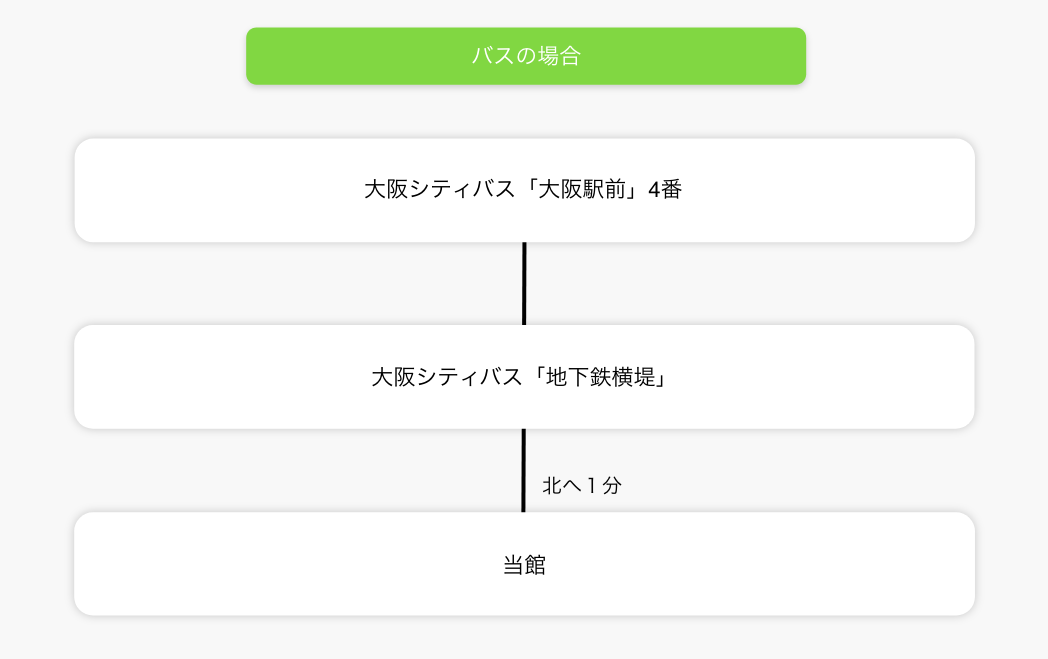Screen dimensions: 1048x659
Task: Click the 当館 text label
Action: point(524,565)
